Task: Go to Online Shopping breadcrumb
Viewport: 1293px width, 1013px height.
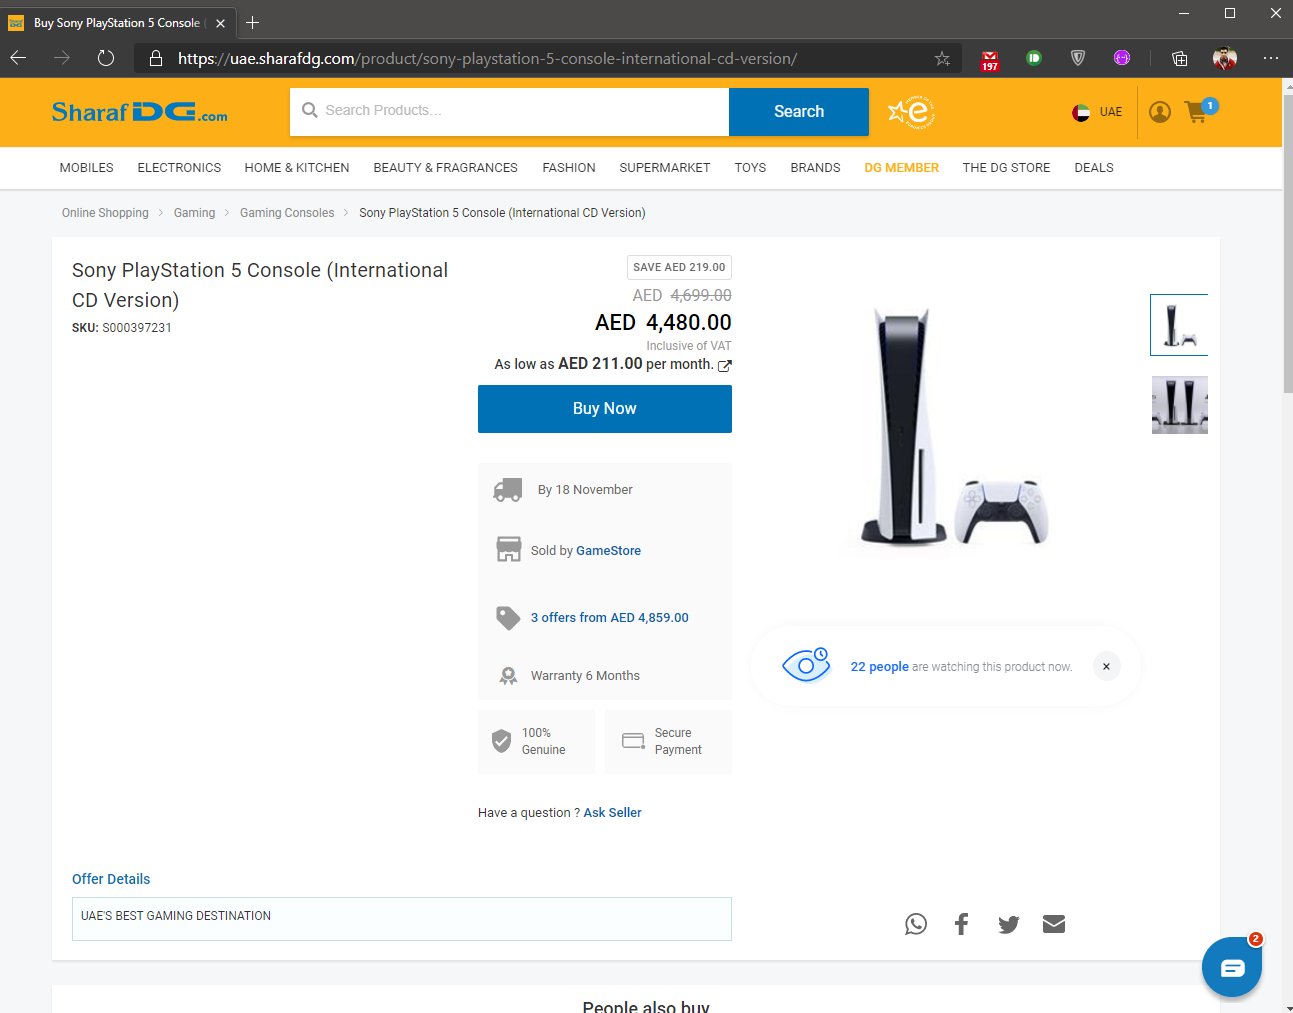Action: (x=105, y=213)
